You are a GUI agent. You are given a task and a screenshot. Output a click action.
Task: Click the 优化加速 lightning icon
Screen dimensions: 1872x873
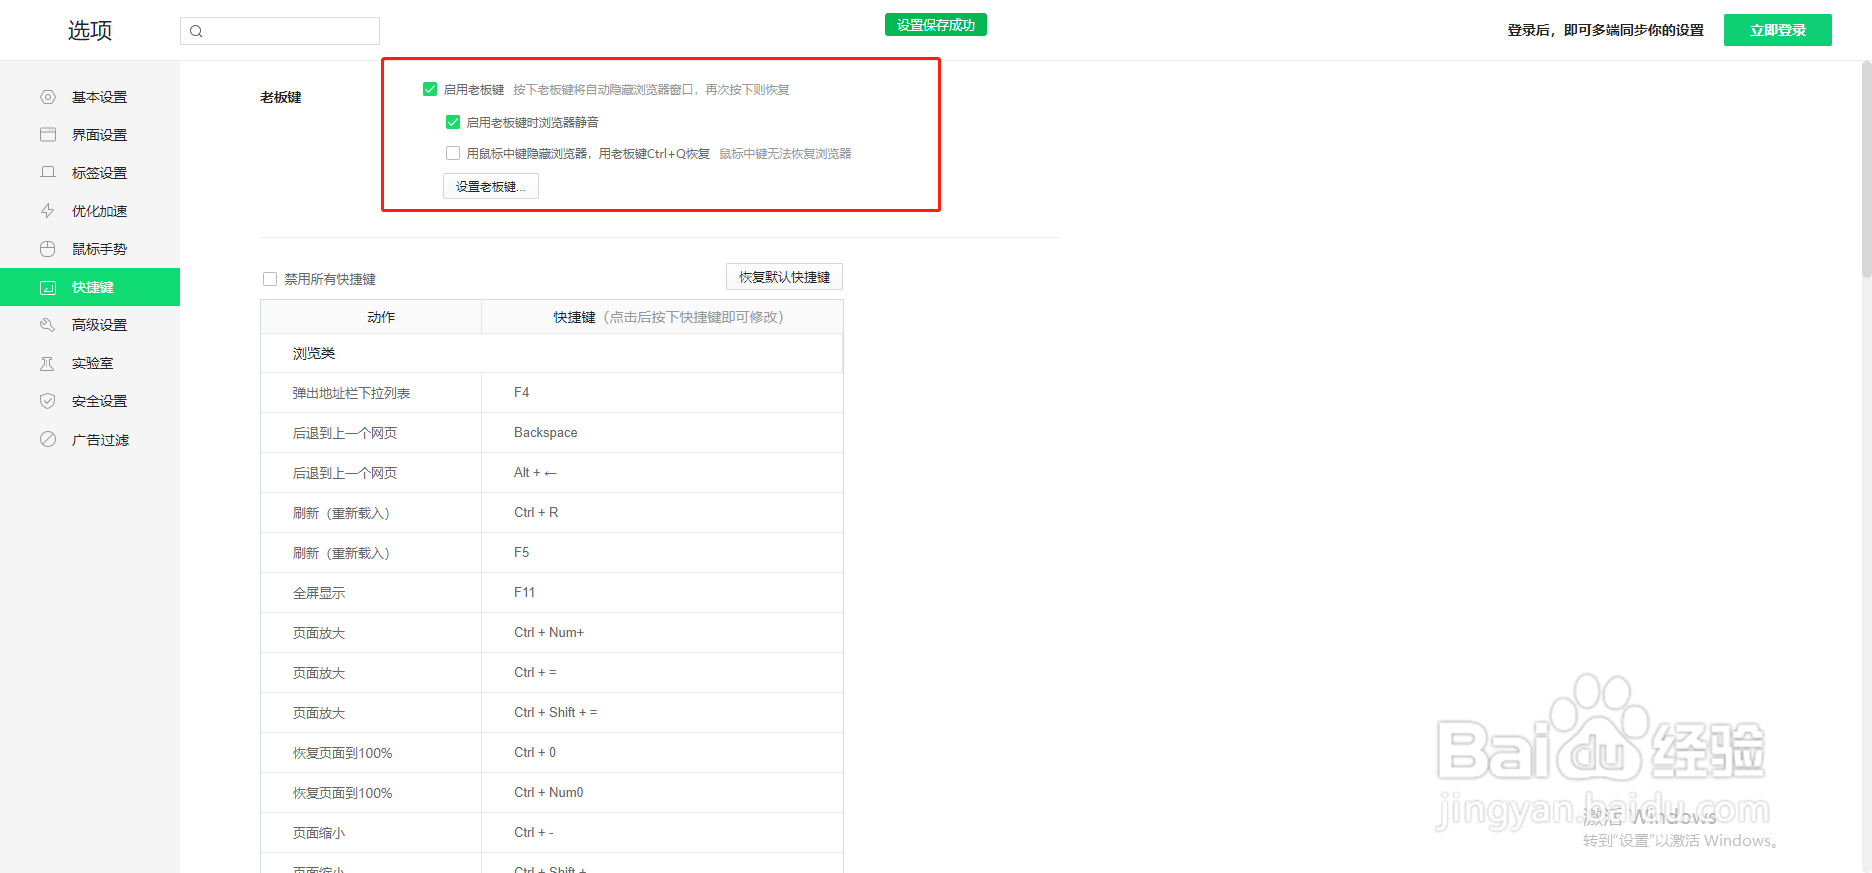point(47,211)
